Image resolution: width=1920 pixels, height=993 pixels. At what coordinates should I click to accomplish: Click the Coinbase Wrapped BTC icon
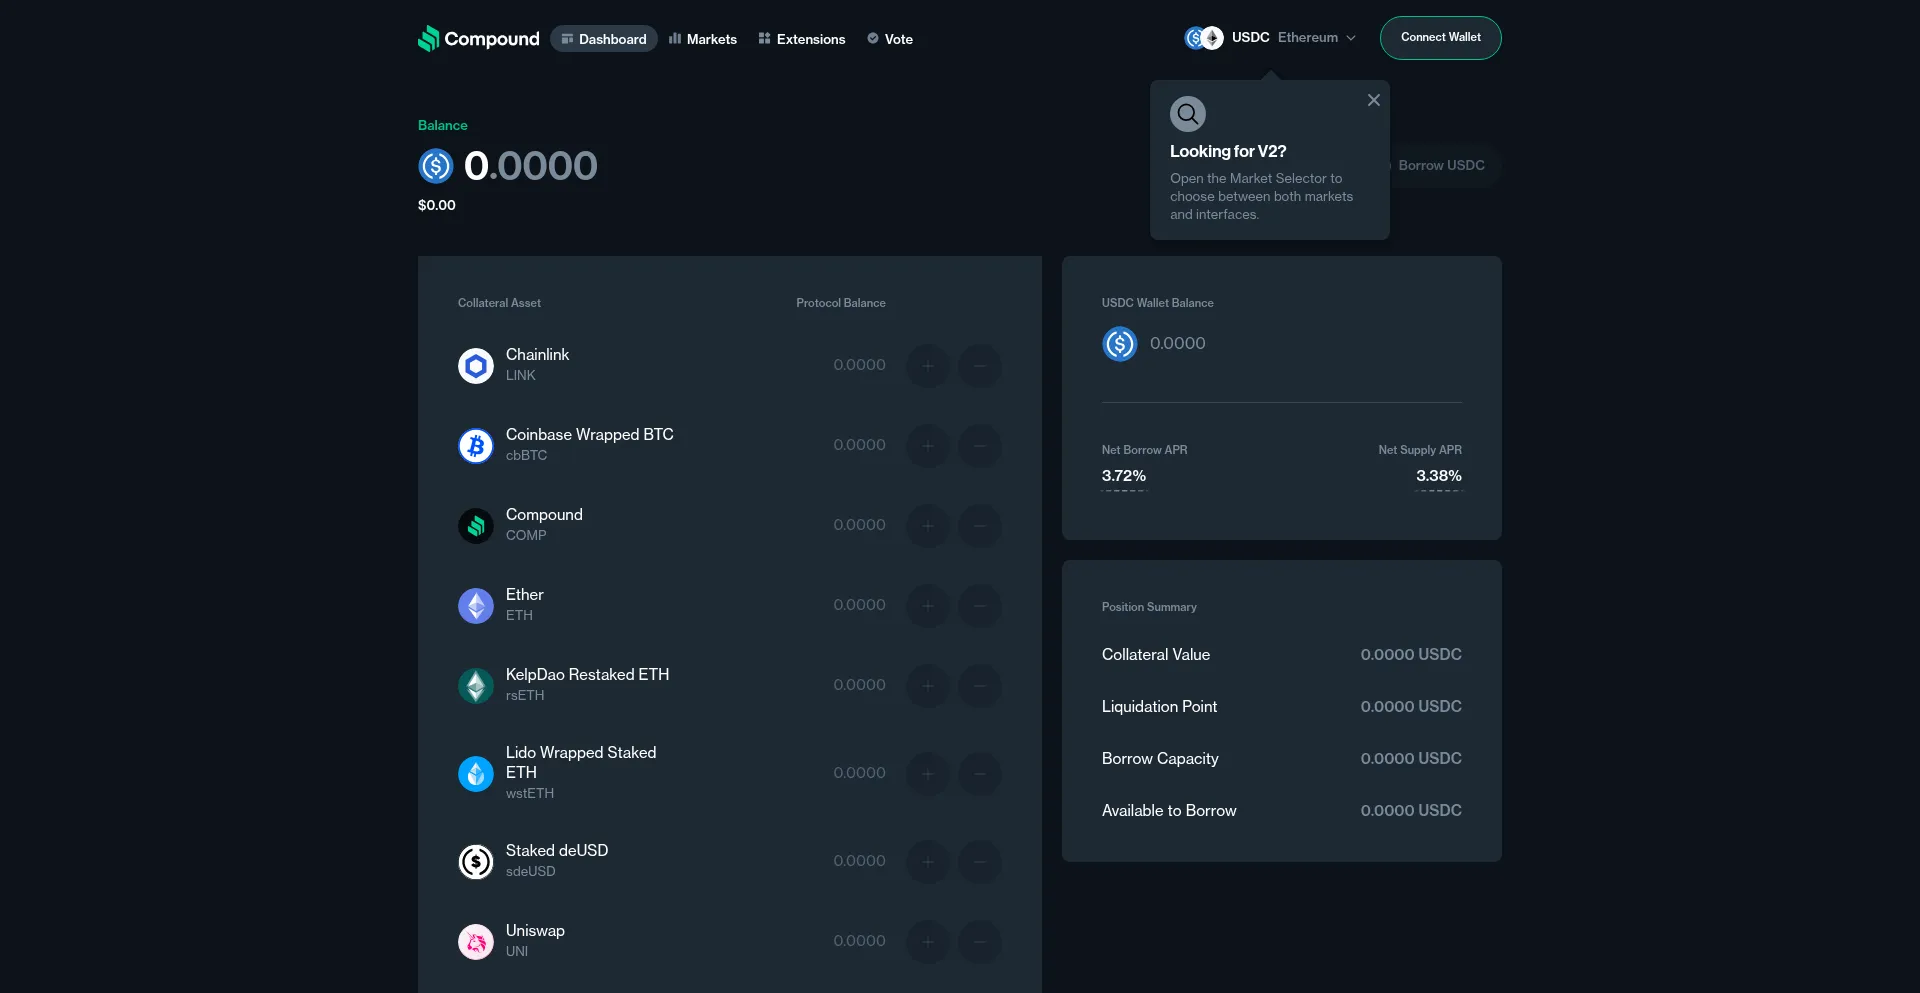point(476,446)
